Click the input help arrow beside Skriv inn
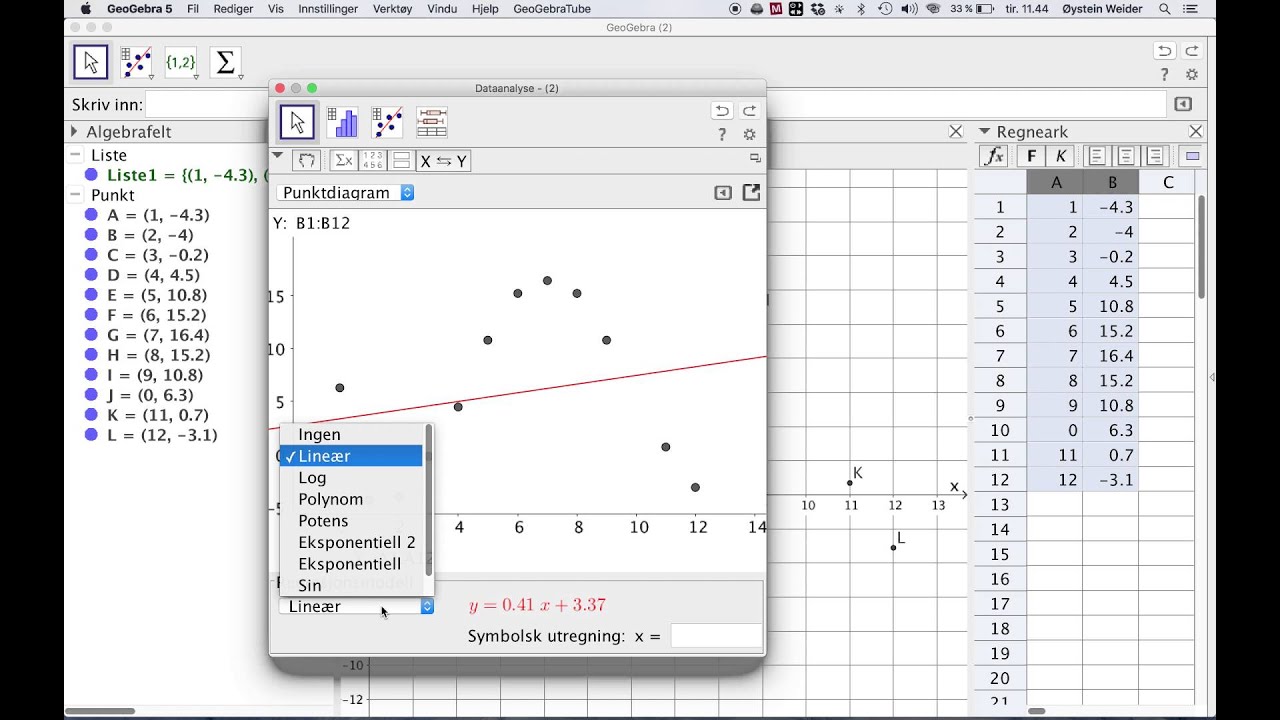 click(1183, 104)
